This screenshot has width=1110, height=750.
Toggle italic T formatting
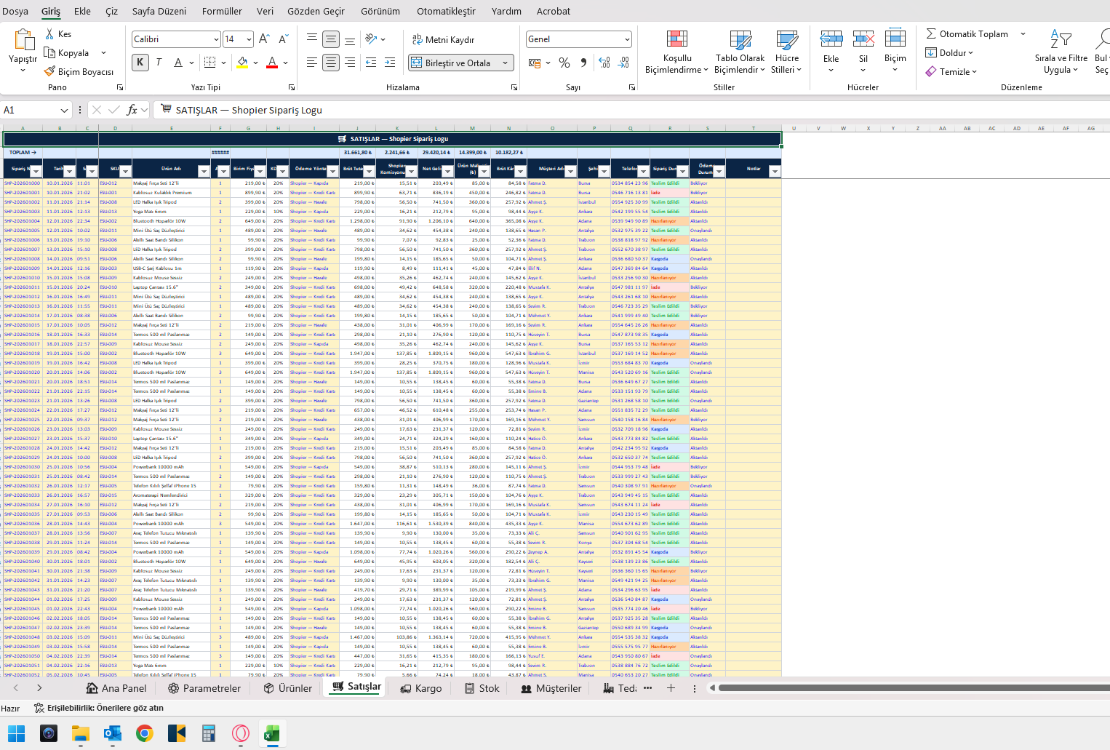pyautogui.click(x=159, y=62)
